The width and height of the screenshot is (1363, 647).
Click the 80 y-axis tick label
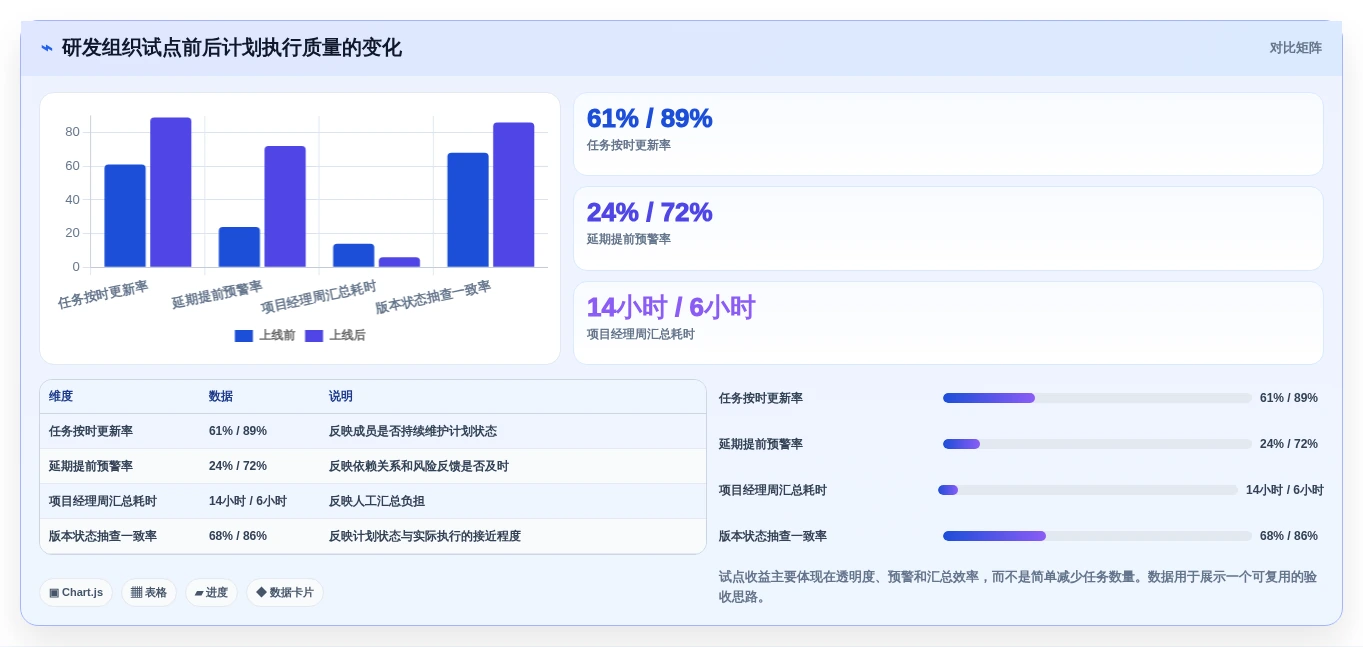pyautogui.click(x=72, y=132)
